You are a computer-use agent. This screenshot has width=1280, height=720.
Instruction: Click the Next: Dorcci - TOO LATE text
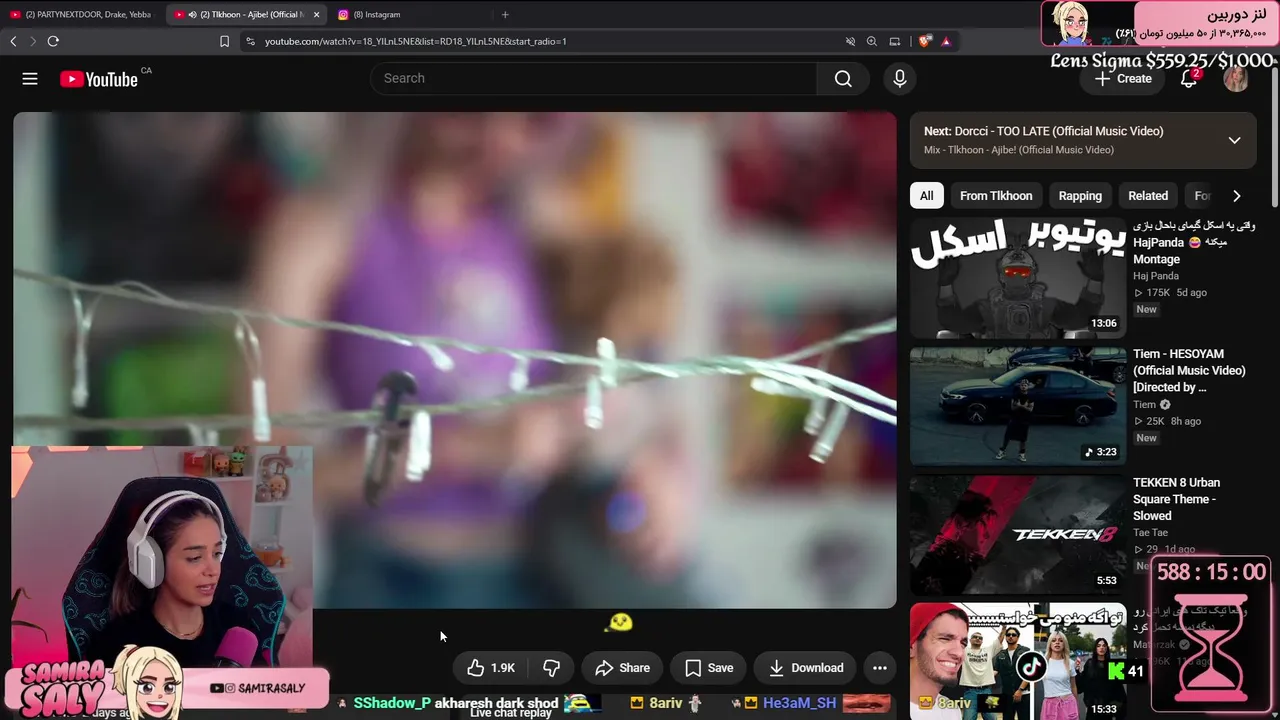click(1044, 131)
